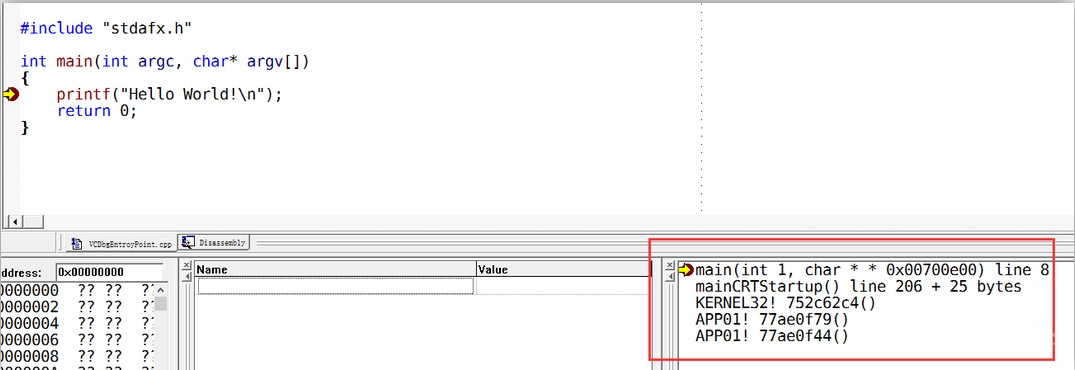Click the 0000004 memory row

point(77,323)
